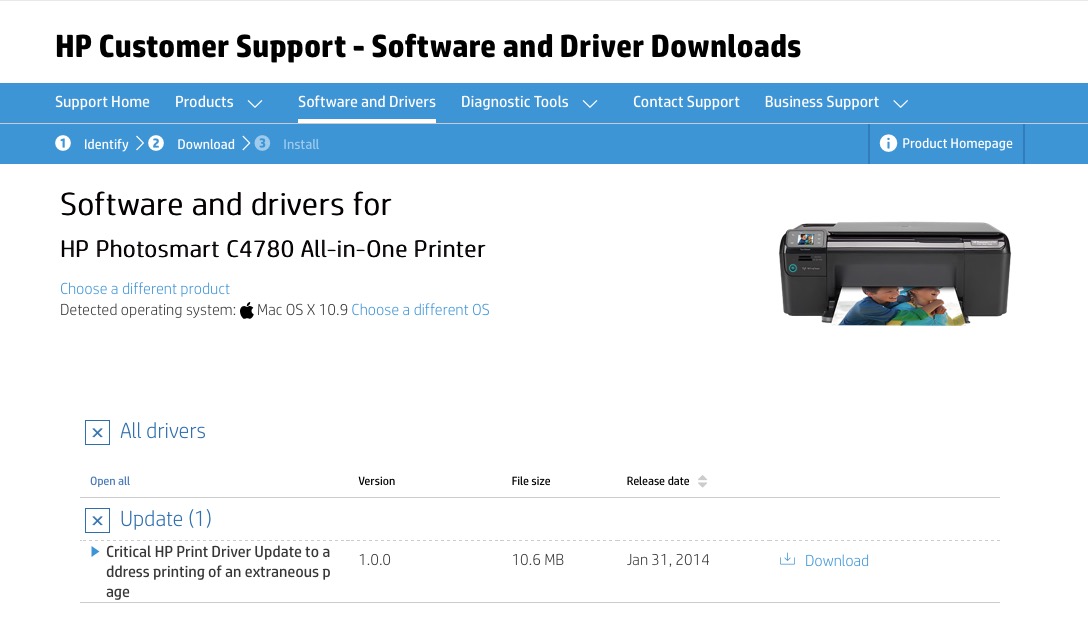Click the step 2 Download circle icon
The height and width of the screenshot is (628, 1088).
pyautogui.click(x=156, y=143)
